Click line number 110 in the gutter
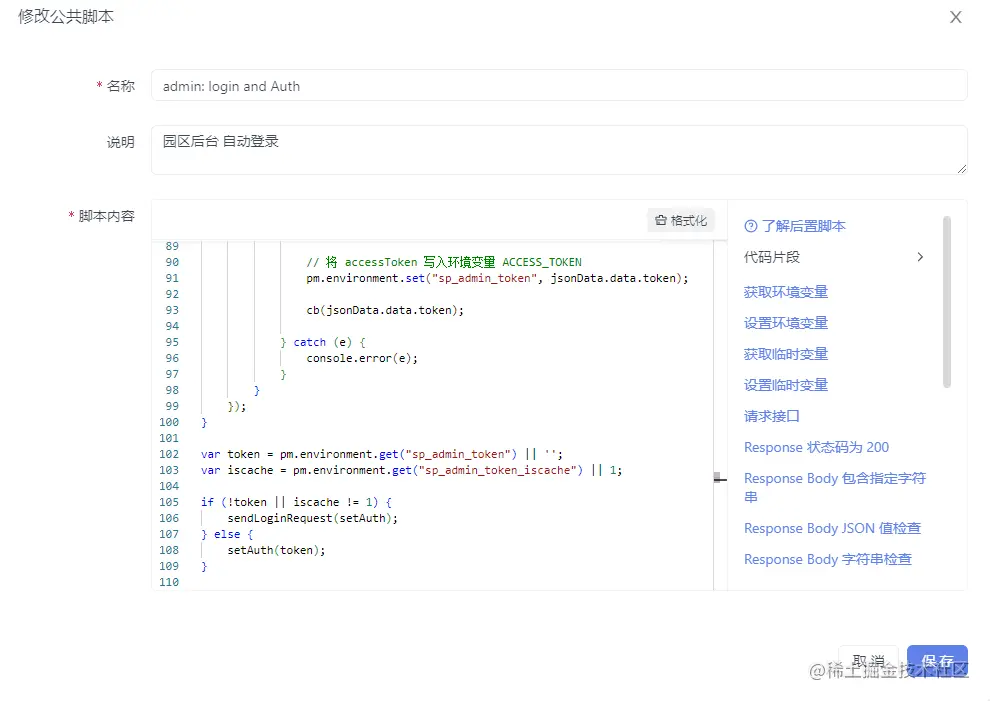990x701 pixels. pos(169,582)
